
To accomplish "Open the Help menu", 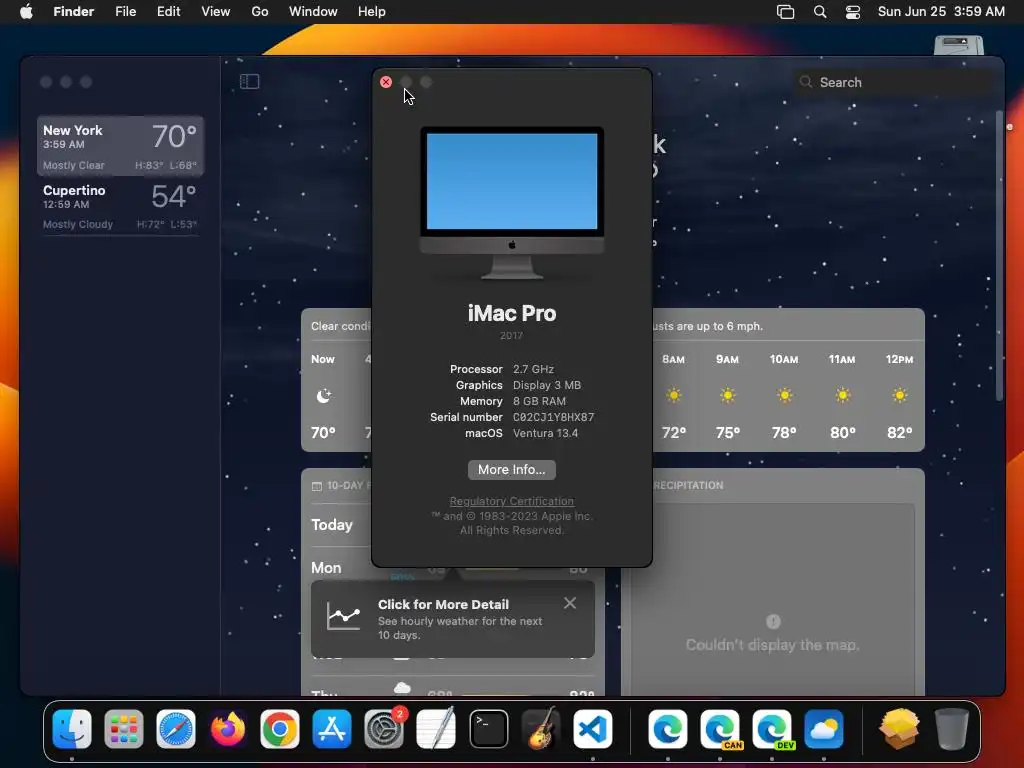I will tap(372, 12).
